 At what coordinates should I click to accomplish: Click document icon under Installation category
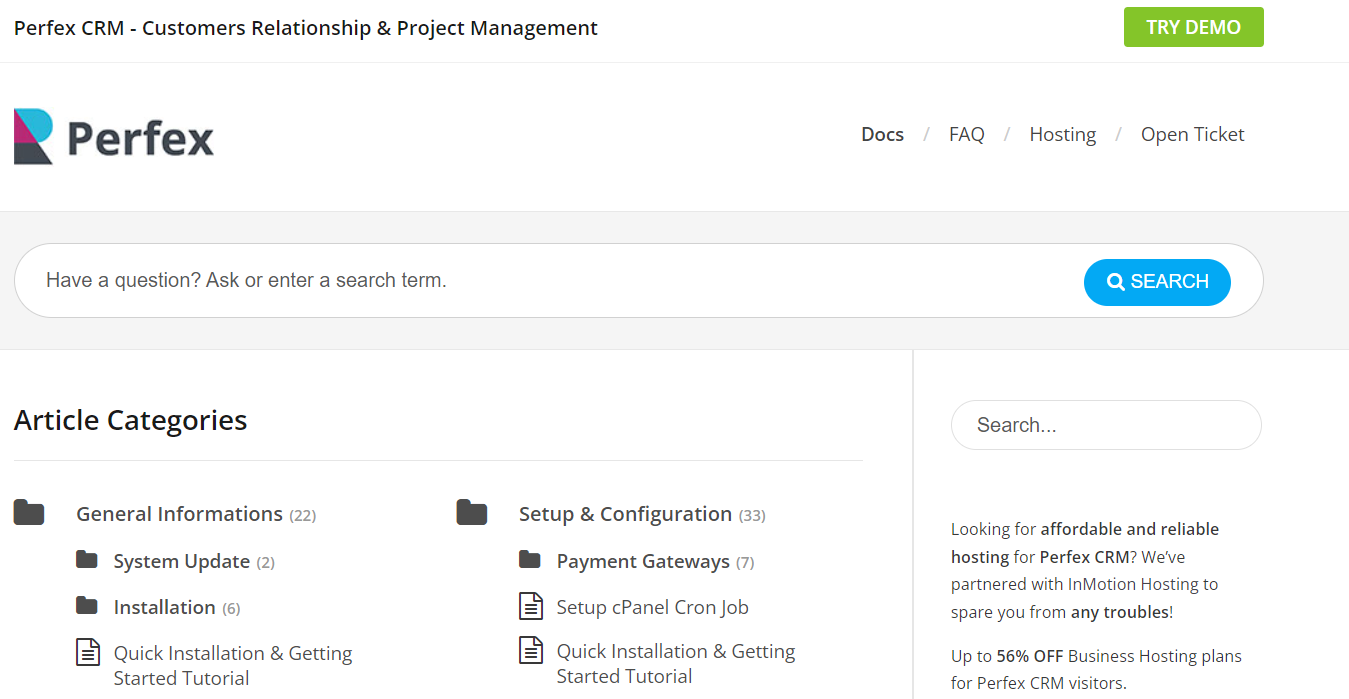coord(88,653)
